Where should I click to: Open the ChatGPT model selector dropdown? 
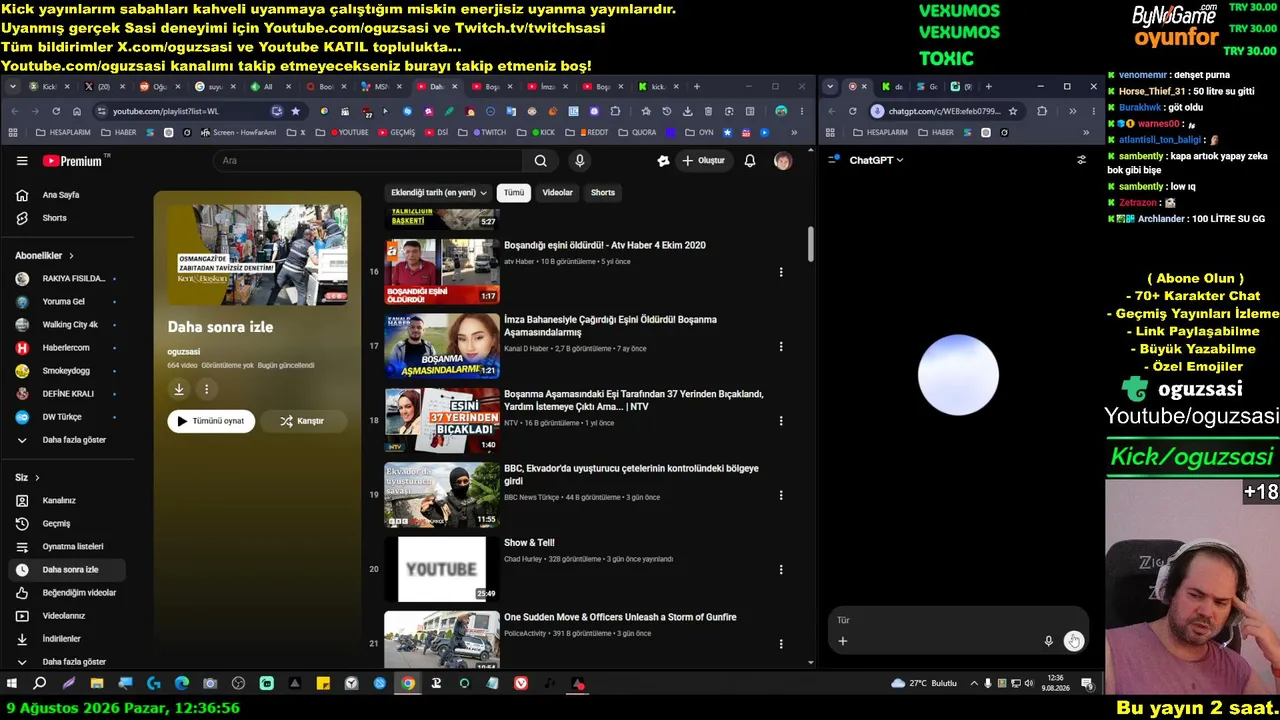pyautogui.click(x=876, y=160)
